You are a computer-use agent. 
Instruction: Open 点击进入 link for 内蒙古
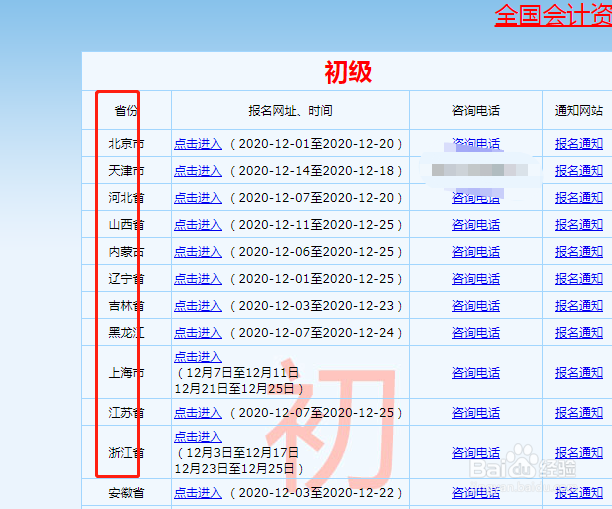tap(198, 252)
